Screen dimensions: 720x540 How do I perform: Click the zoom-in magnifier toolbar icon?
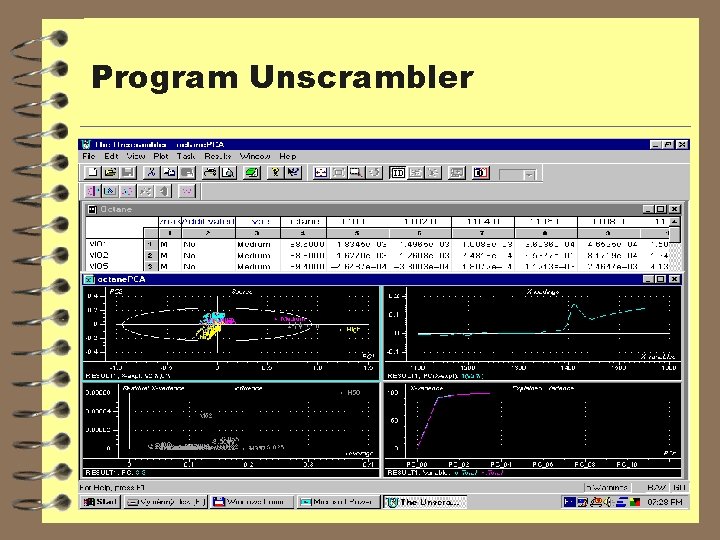click(356, 173)
